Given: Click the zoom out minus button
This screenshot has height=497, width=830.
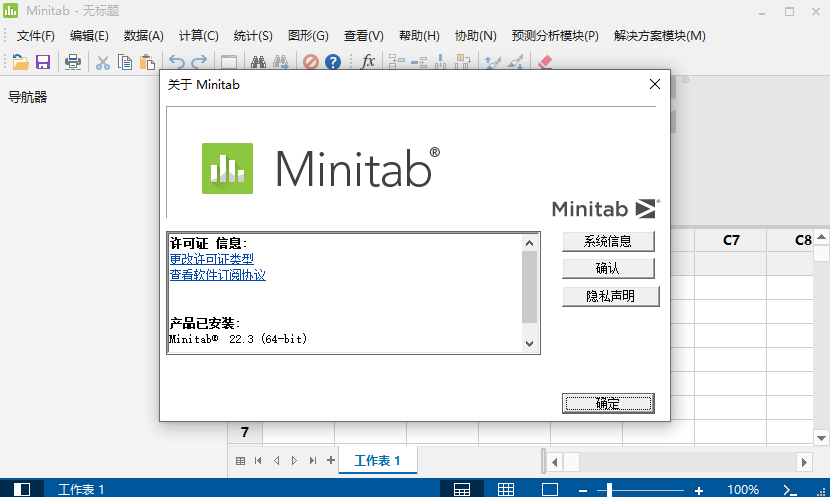Looking at the screenshot, I should (x=582, y=491).
